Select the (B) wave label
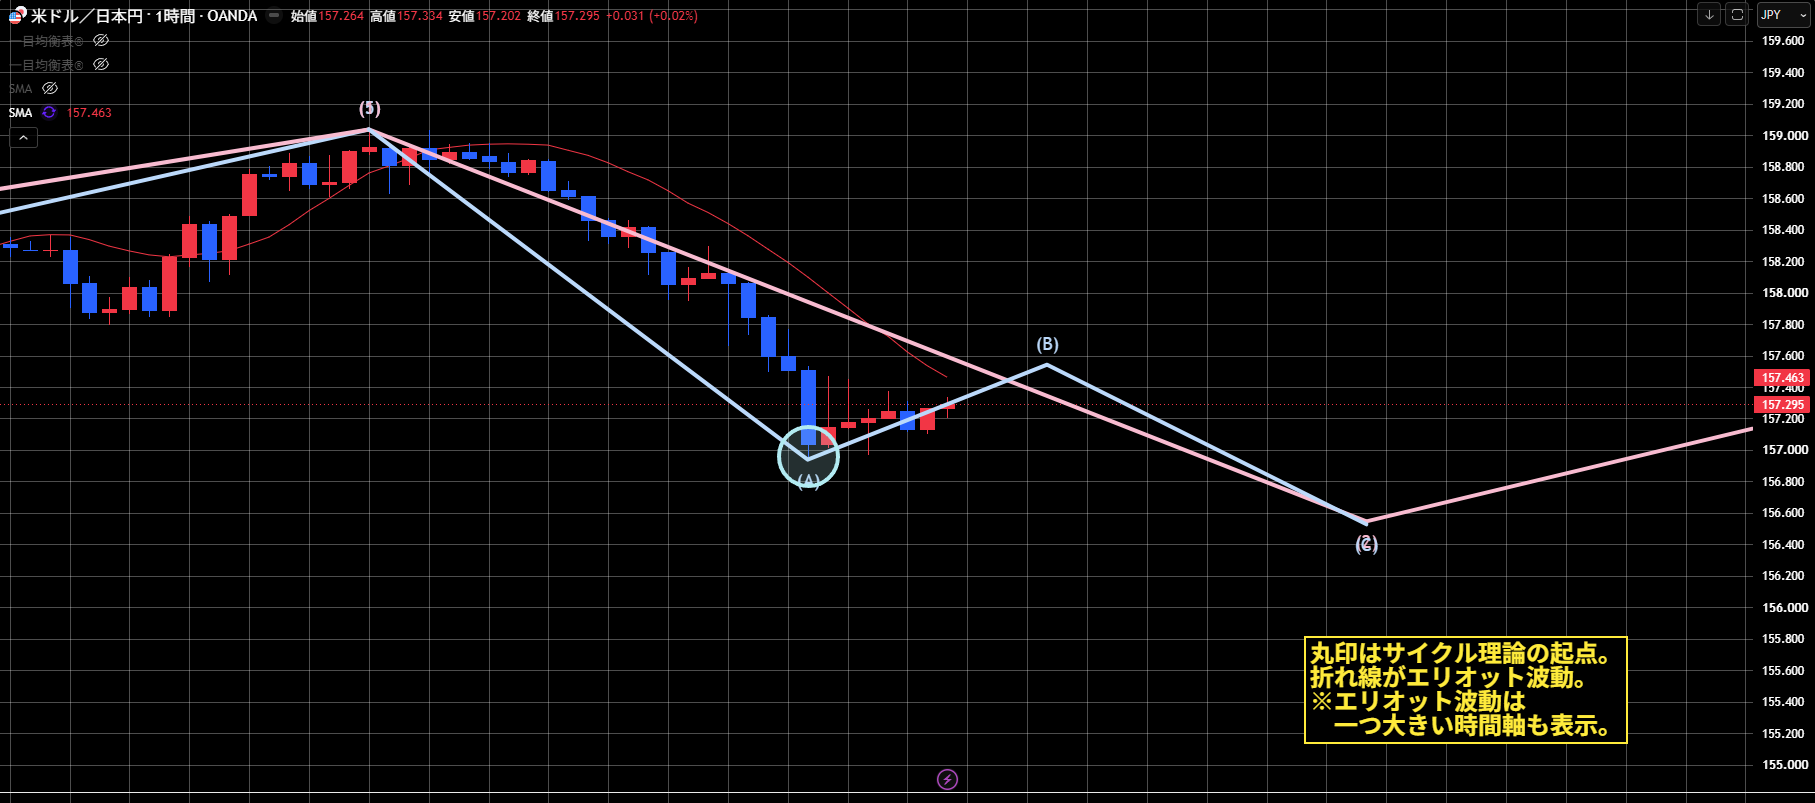1815x803 pixels. (1047, 344)
